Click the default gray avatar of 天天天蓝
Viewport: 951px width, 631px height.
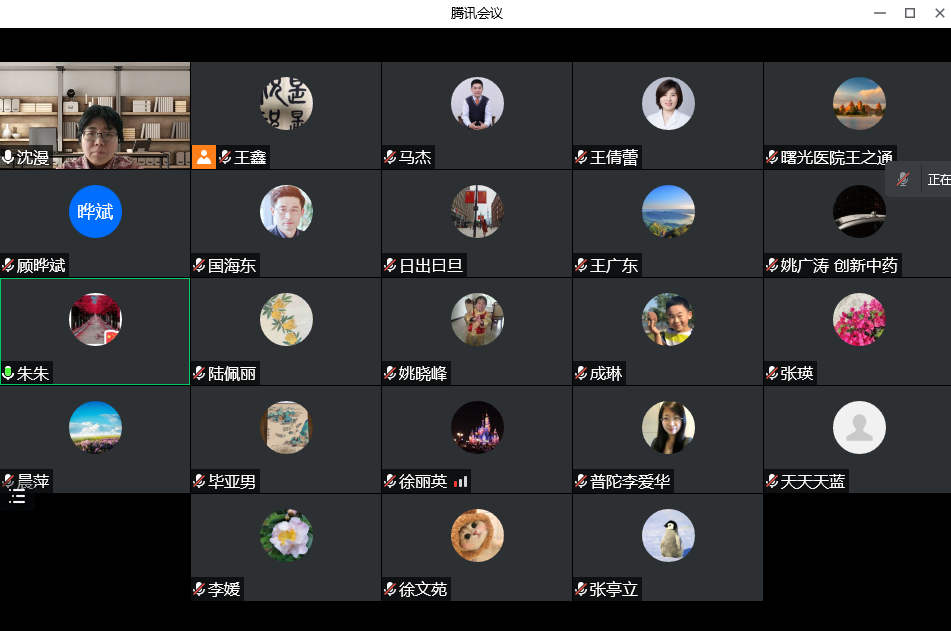859,428
